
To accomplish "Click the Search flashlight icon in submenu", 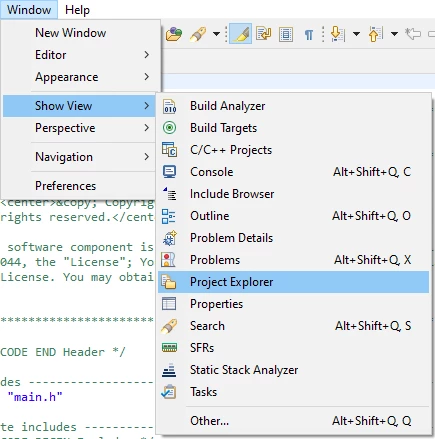I will [169, 326].
